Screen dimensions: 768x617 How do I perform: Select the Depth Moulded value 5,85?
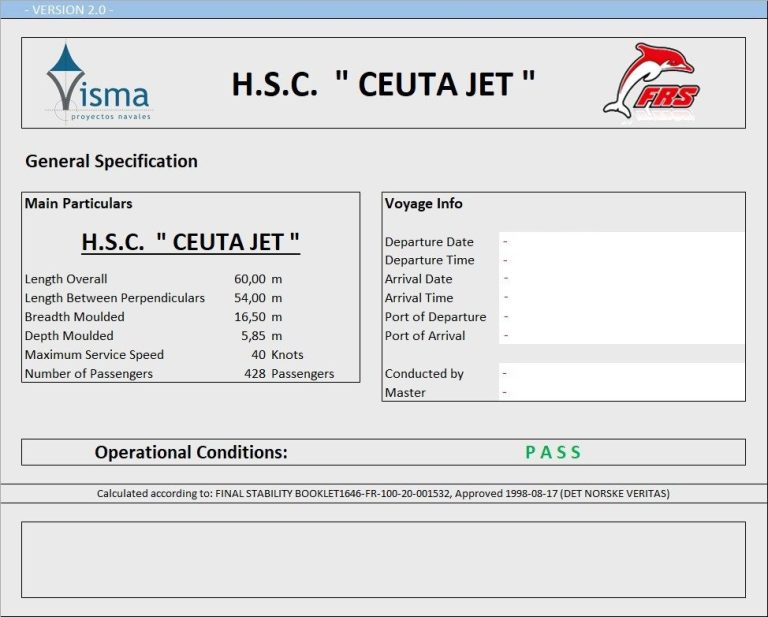(253, 335)
